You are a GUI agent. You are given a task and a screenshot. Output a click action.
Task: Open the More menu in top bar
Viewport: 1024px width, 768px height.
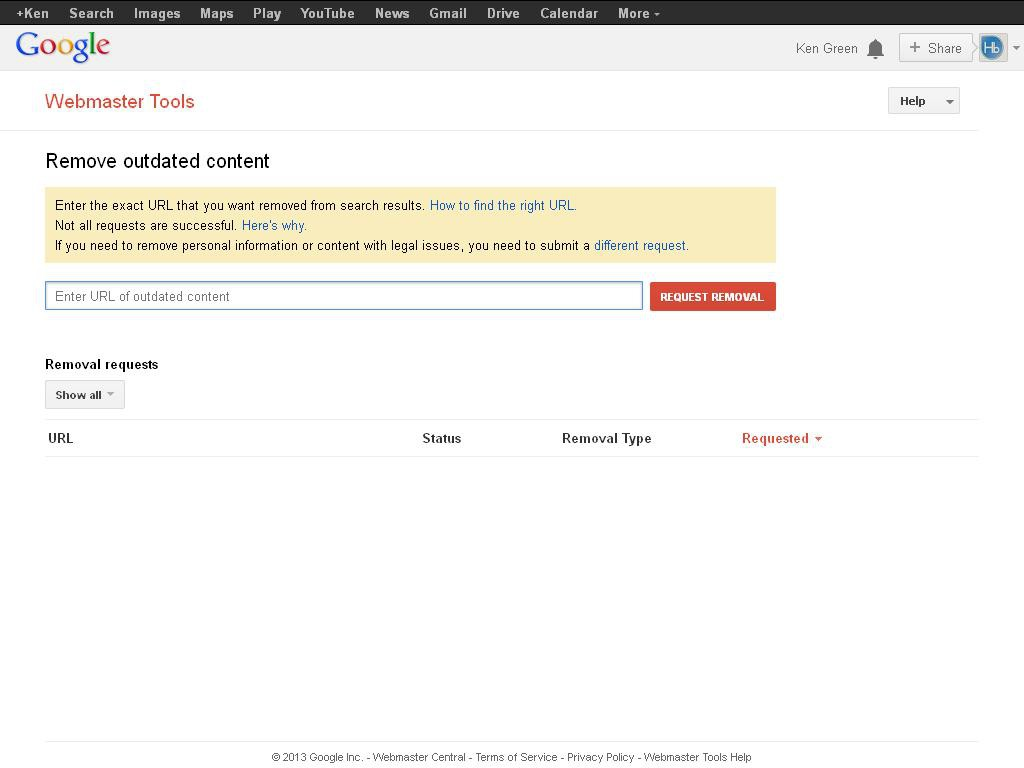(638, 13)
